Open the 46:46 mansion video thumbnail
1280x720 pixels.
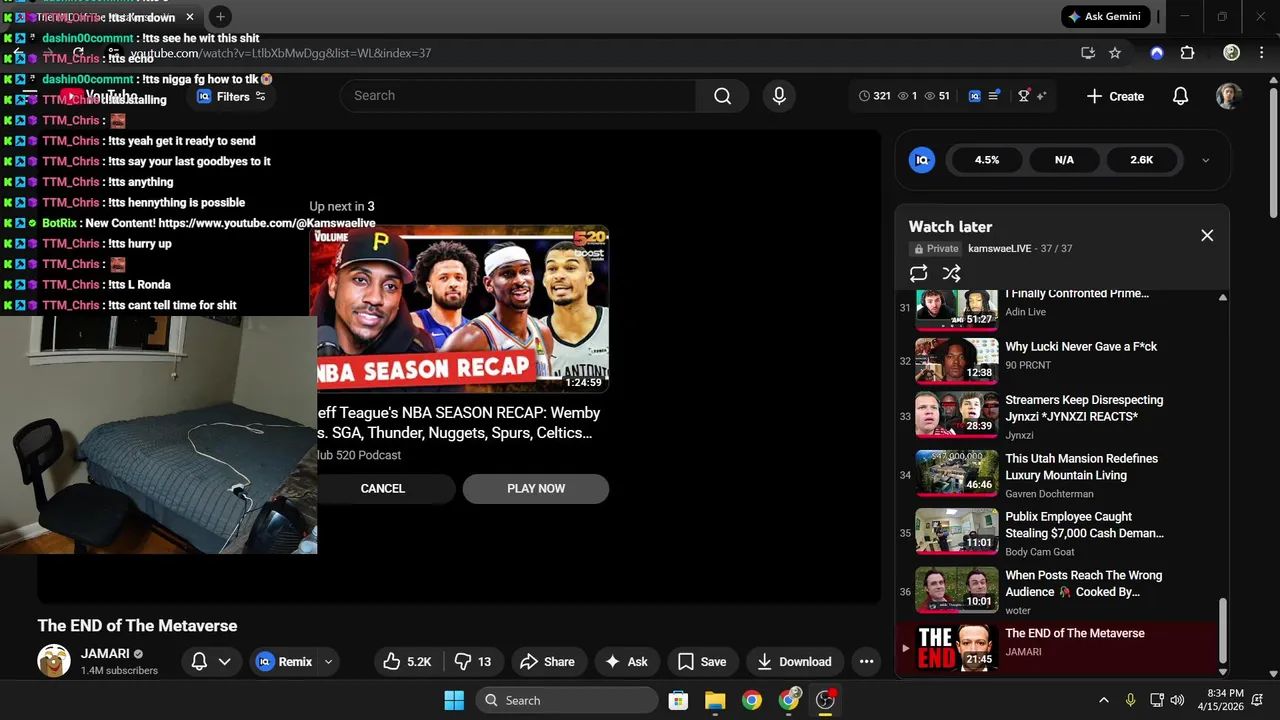[x=957, y=473]
